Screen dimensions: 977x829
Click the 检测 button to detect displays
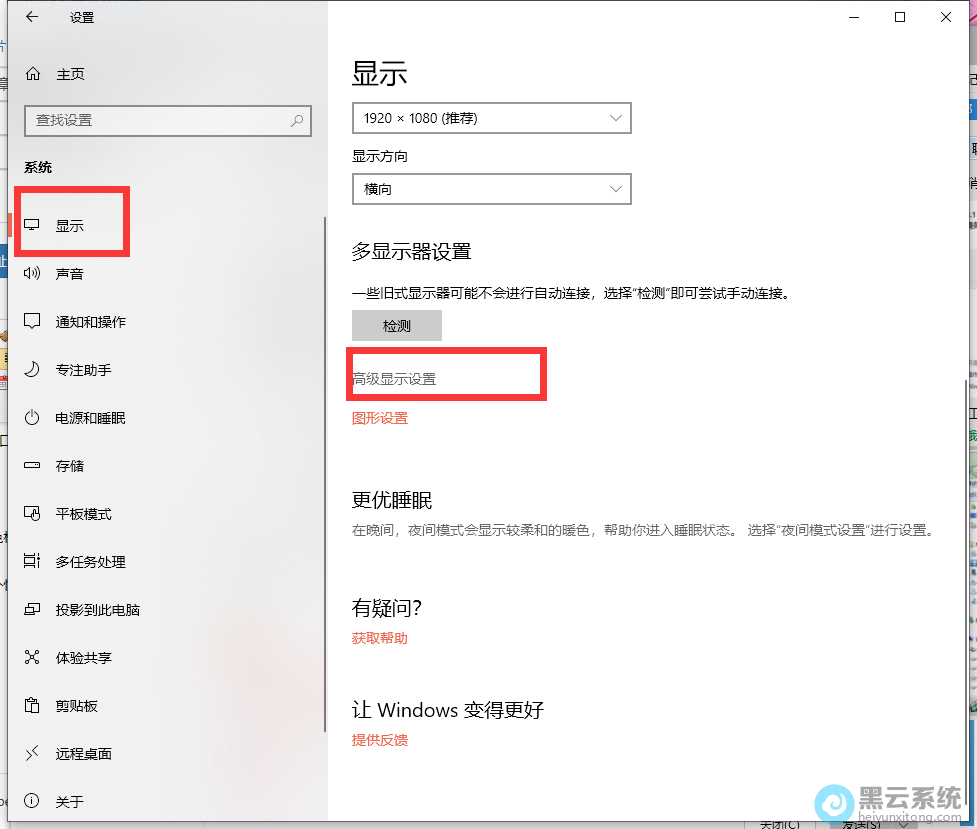[x=396, y=325]
